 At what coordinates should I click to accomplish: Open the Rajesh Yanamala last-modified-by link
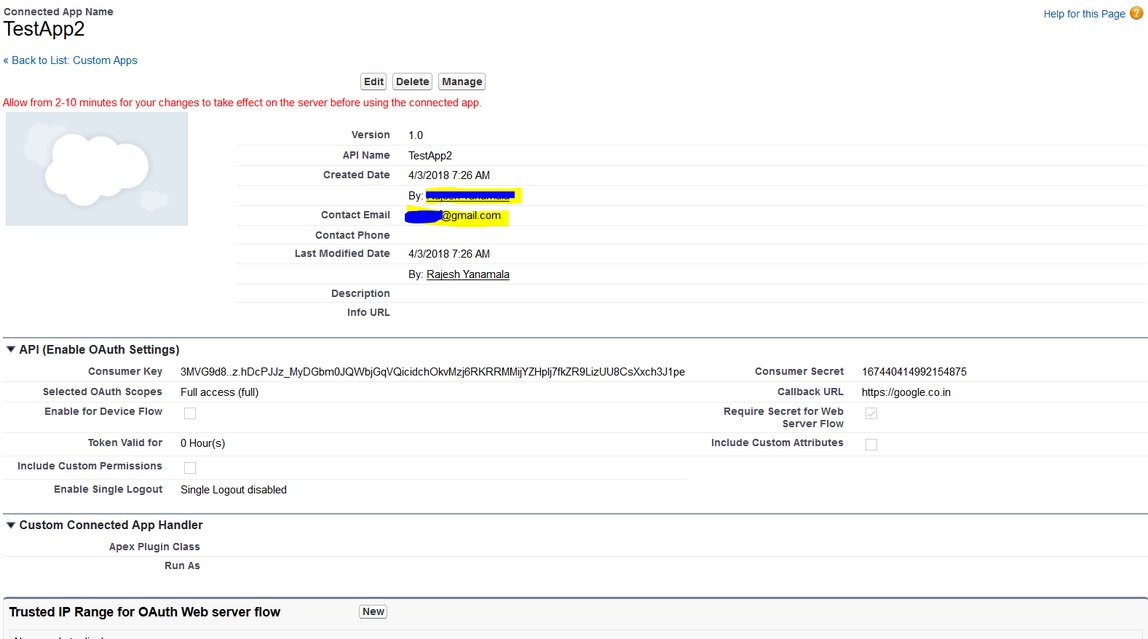[468, 274]
